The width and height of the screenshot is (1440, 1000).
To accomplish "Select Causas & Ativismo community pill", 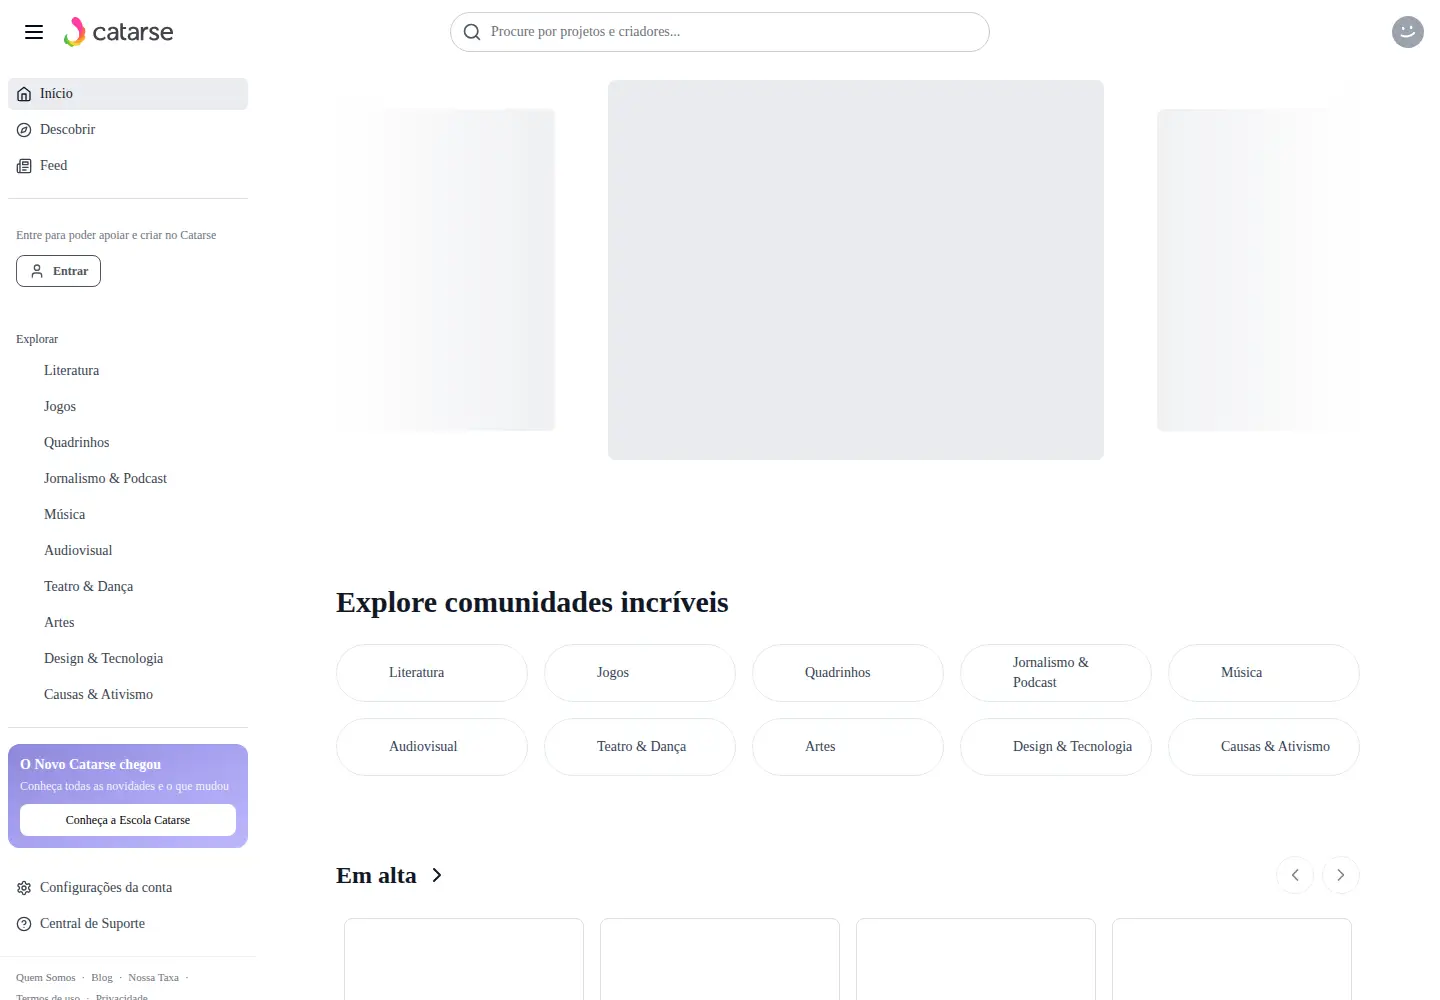I will (1264, 747).
